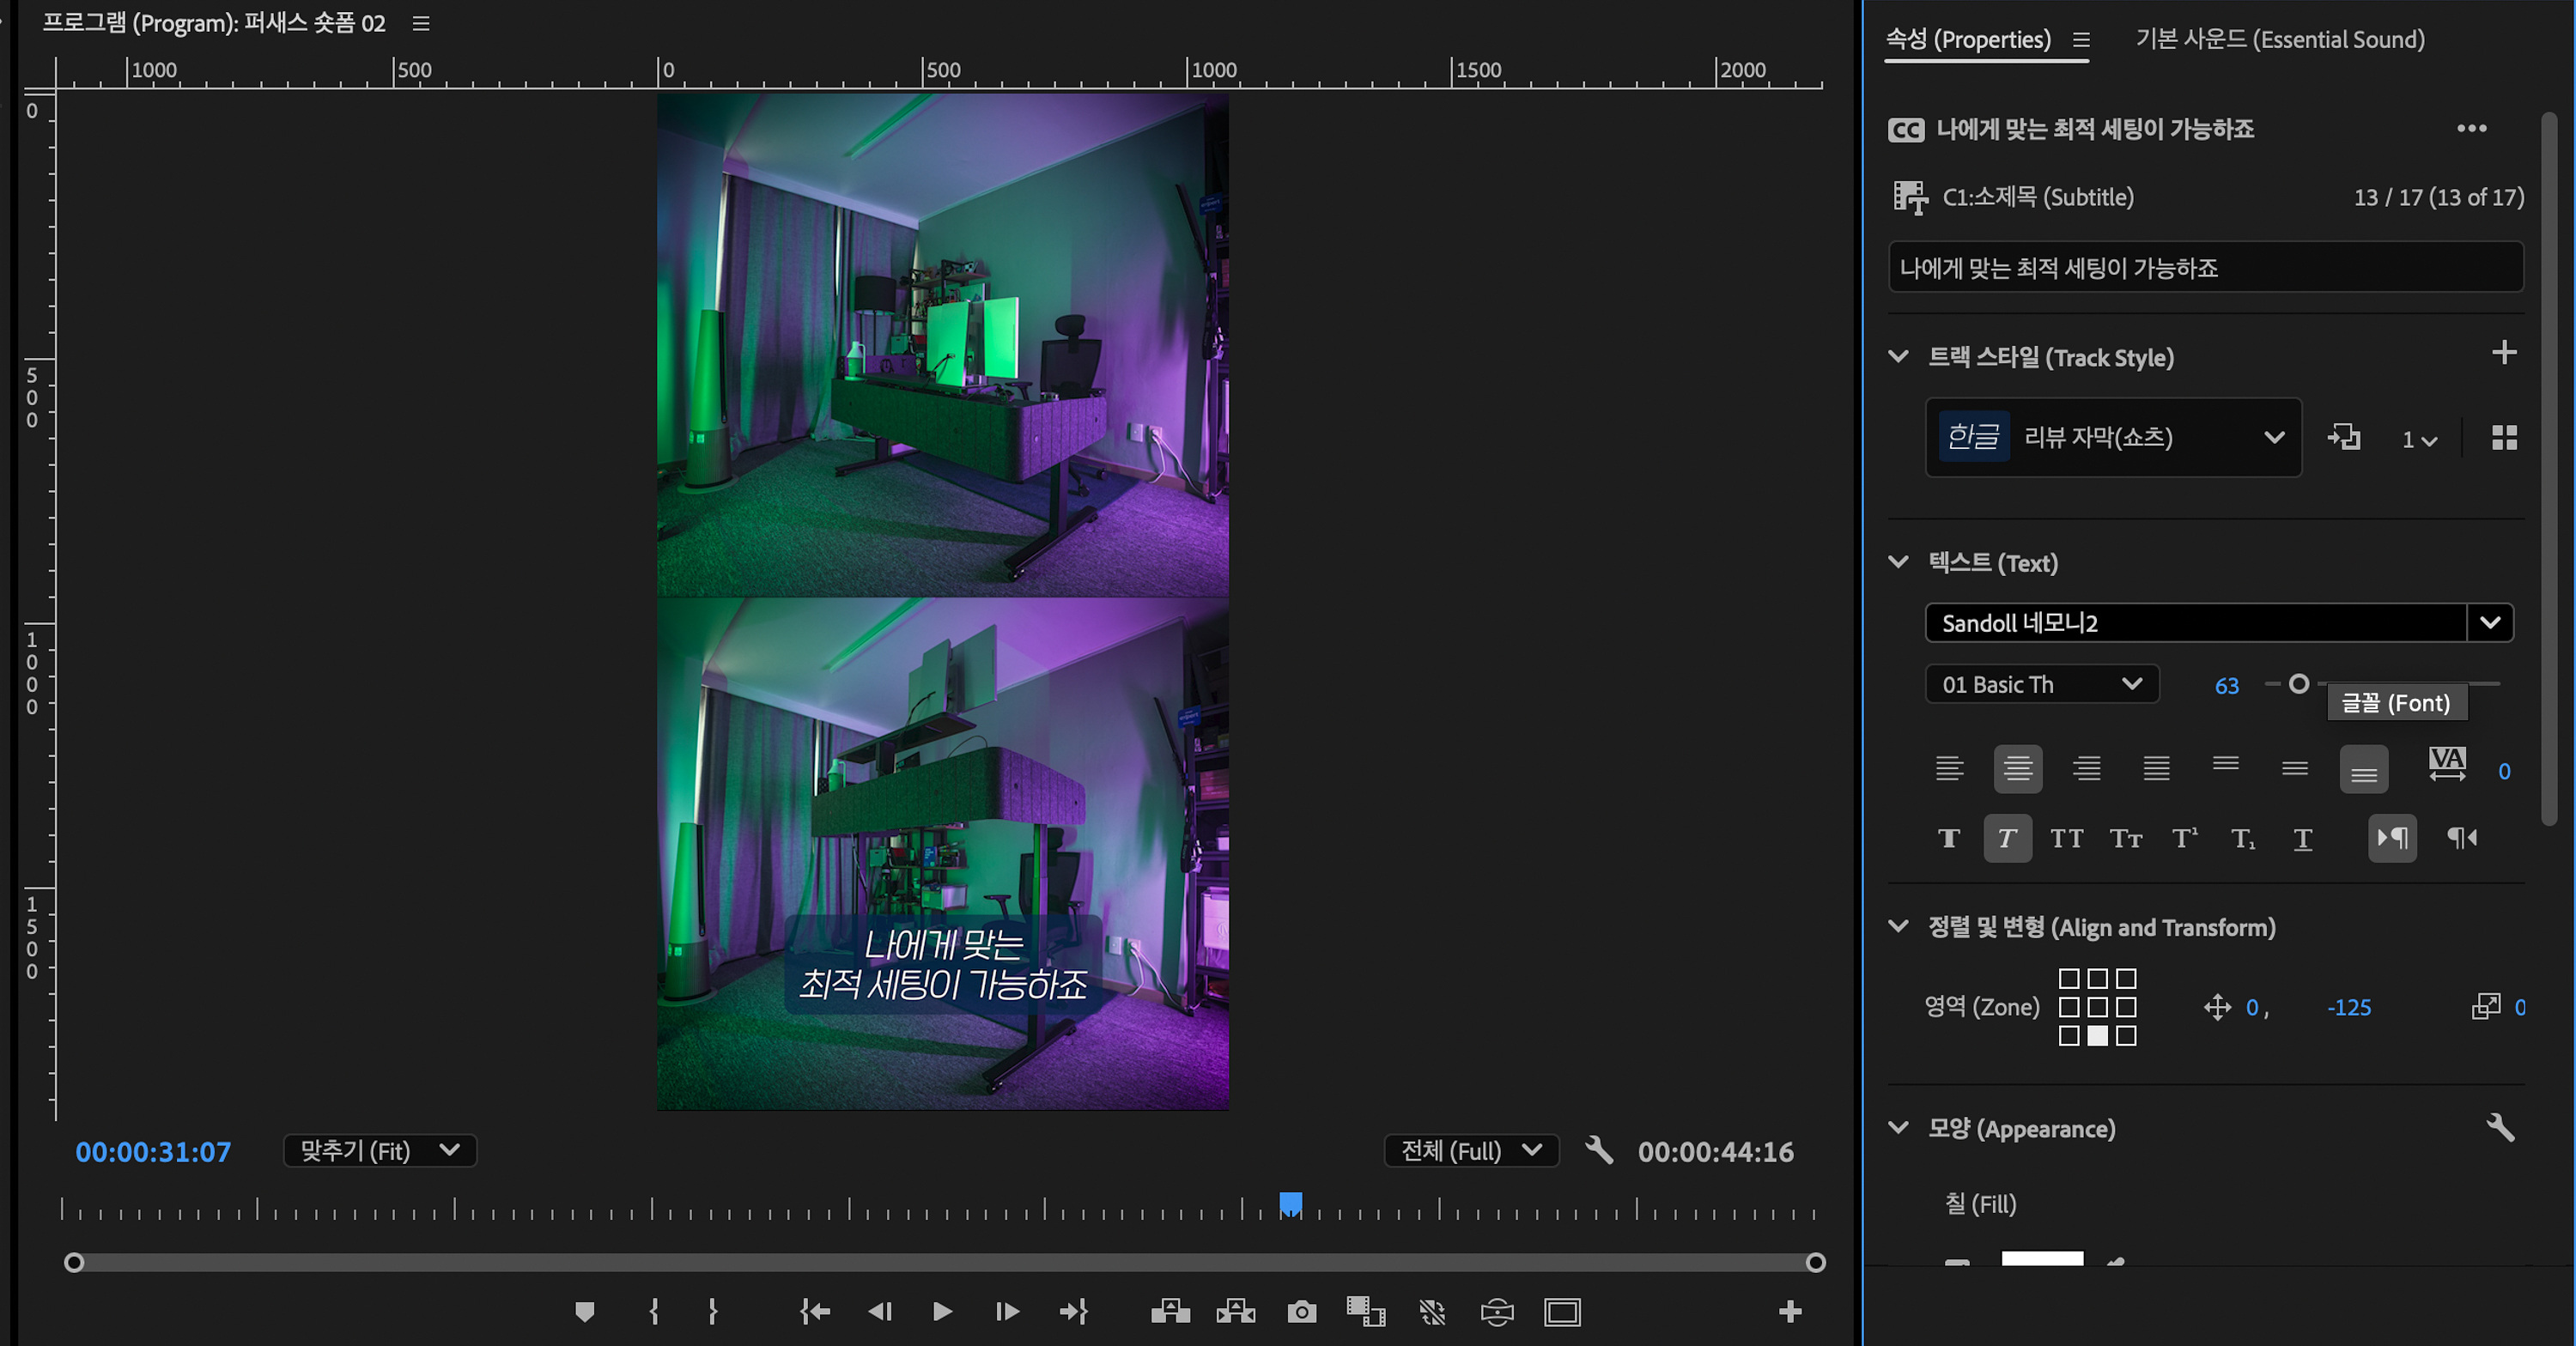Click the Export Frame camera icon

[1301, 1312]
